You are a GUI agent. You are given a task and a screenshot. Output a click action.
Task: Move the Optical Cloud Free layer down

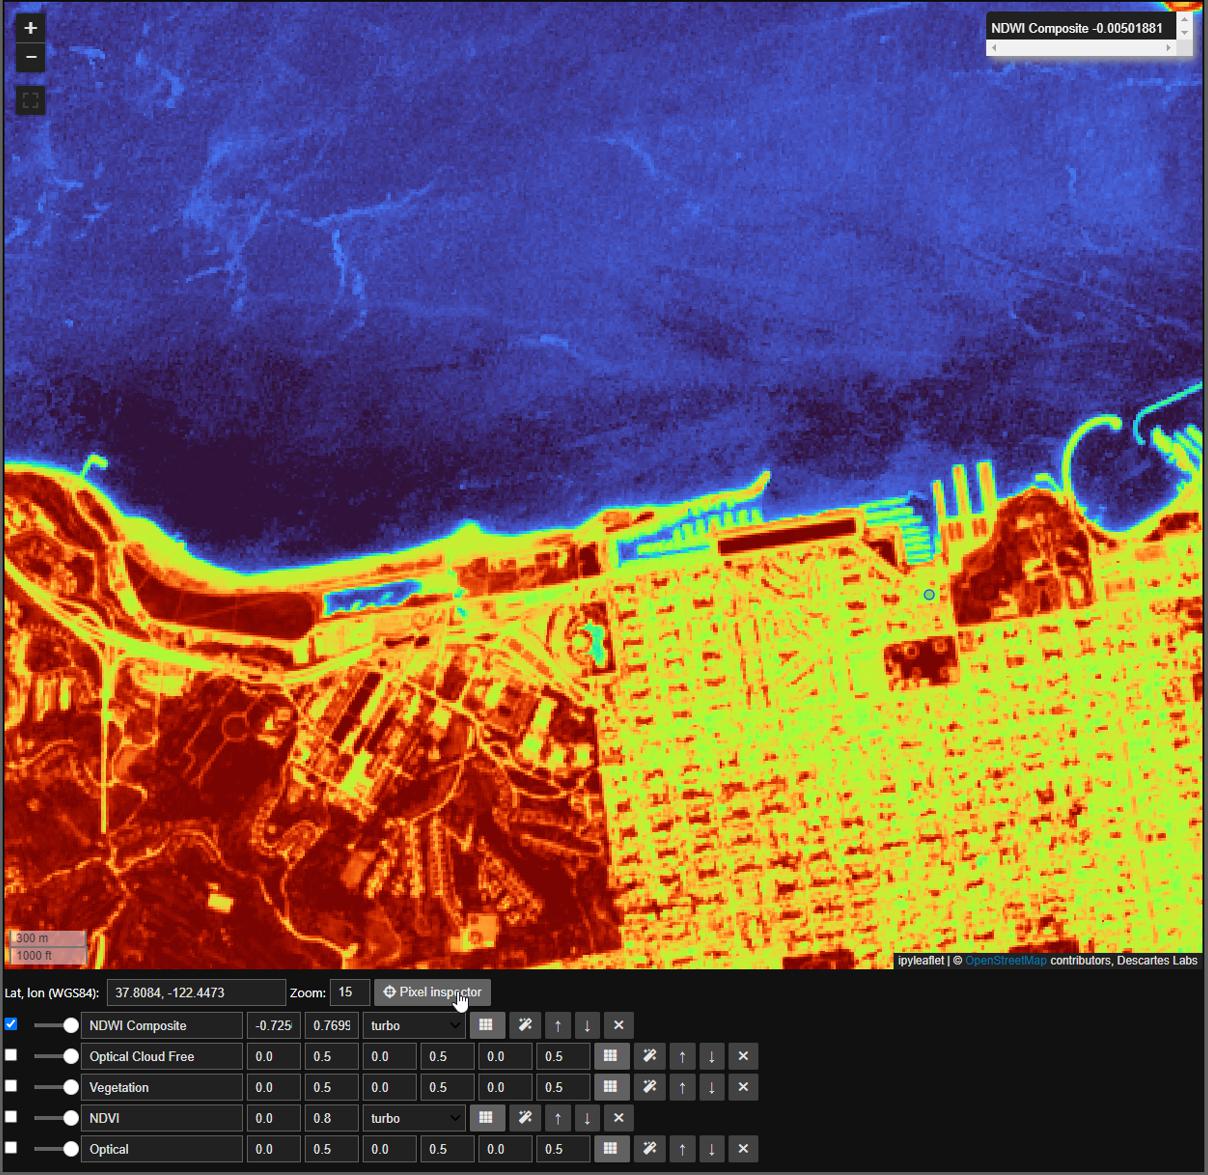(712, 1056)
